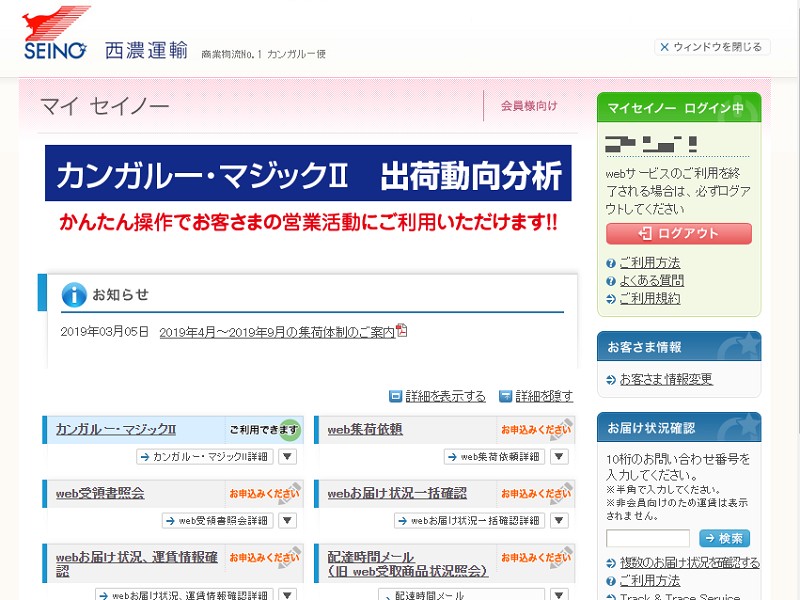Click the arrow icon beside ご利用規約
800x600 pixels.
[611, 299]
